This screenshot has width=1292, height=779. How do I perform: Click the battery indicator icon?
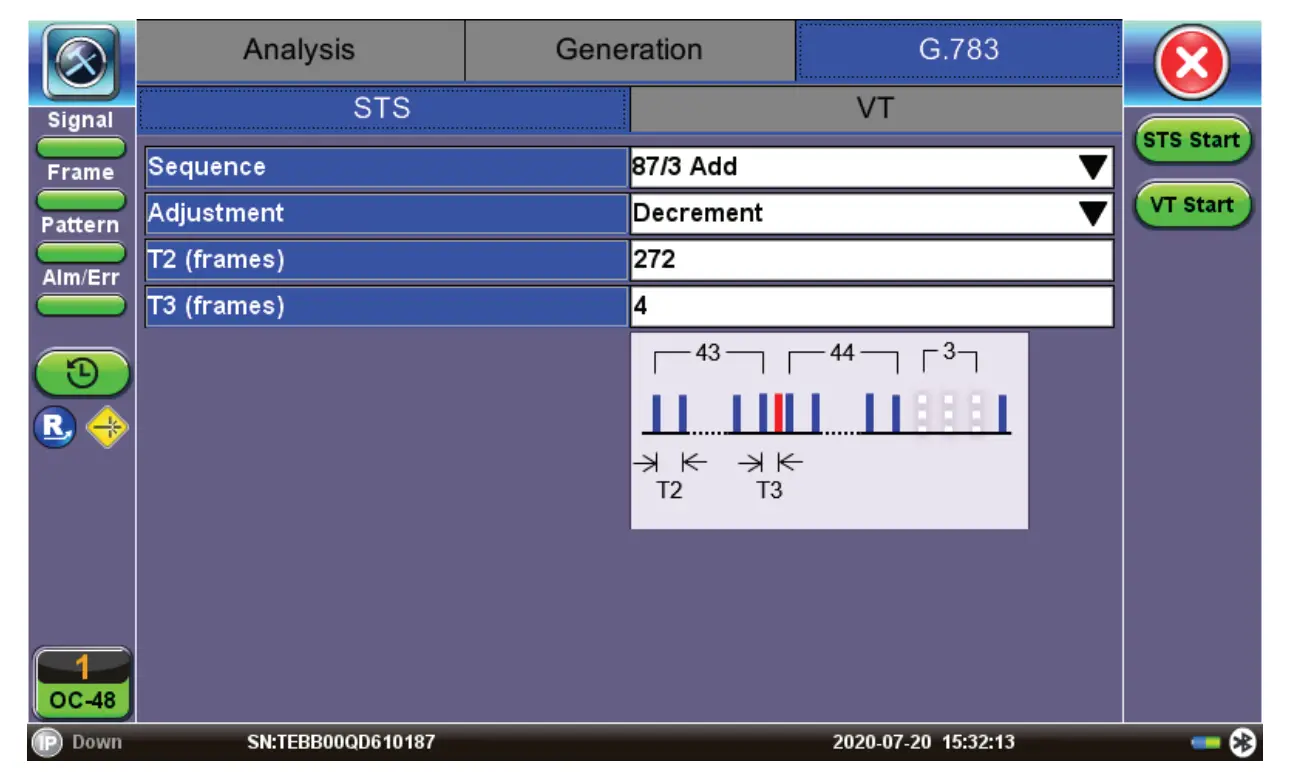1207,742
